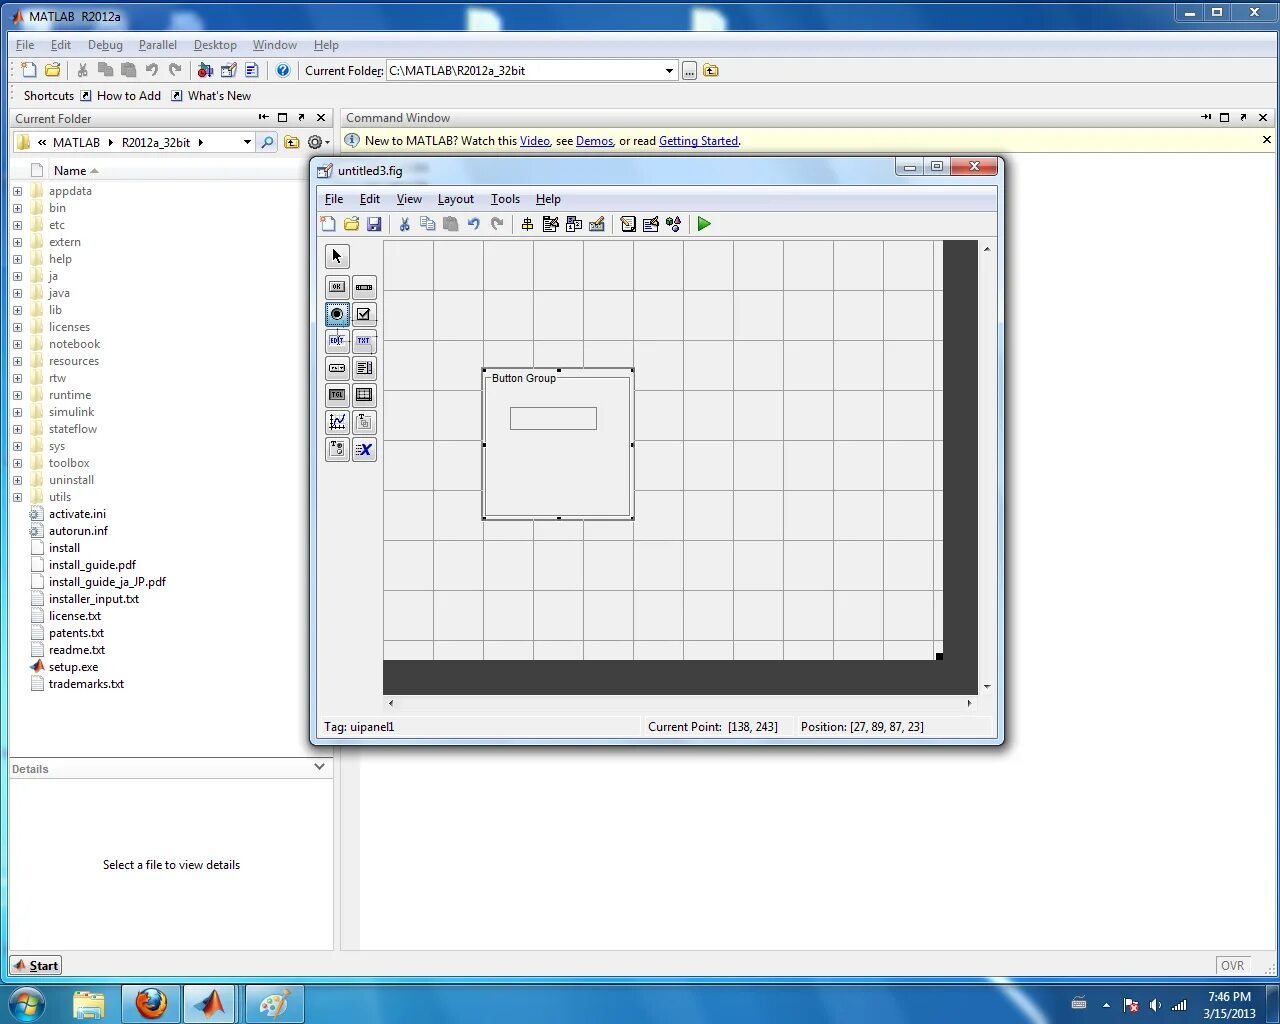Open the M-file Editor icon in GUIDE
The image size is (1280, 1024).
pos(628,224)
